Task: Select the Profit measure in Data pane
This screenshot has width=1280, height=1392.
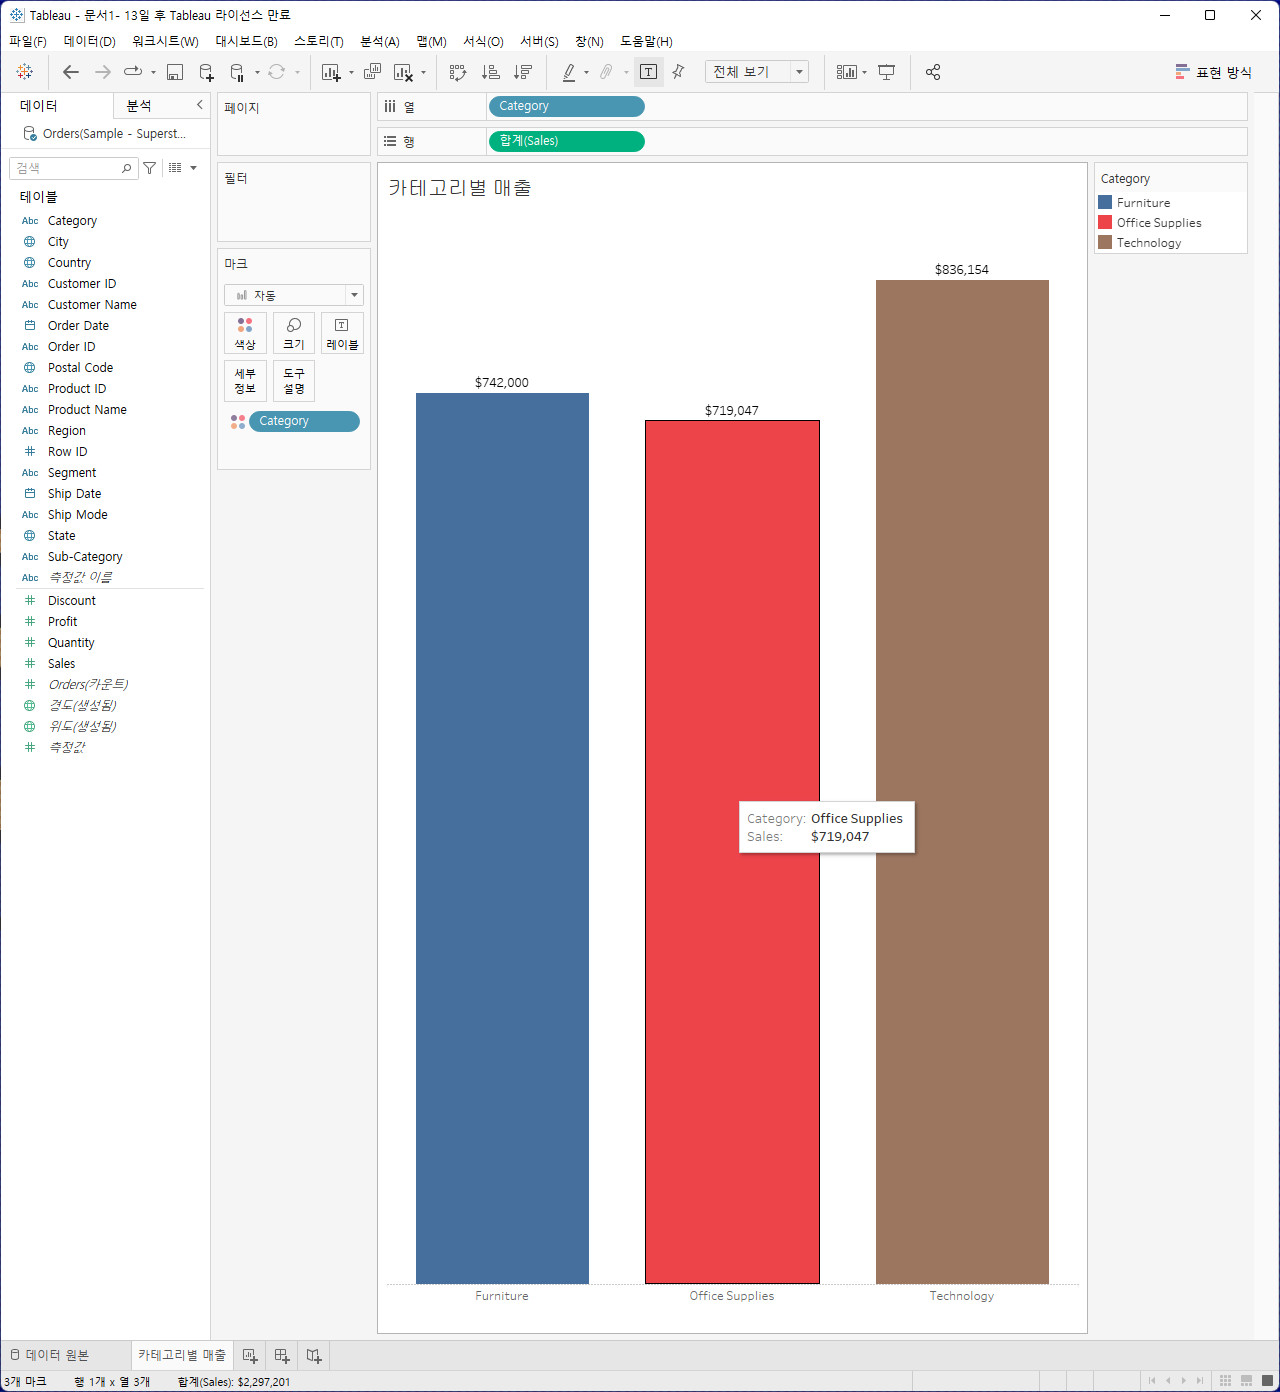Action: [x=62, y=622]
